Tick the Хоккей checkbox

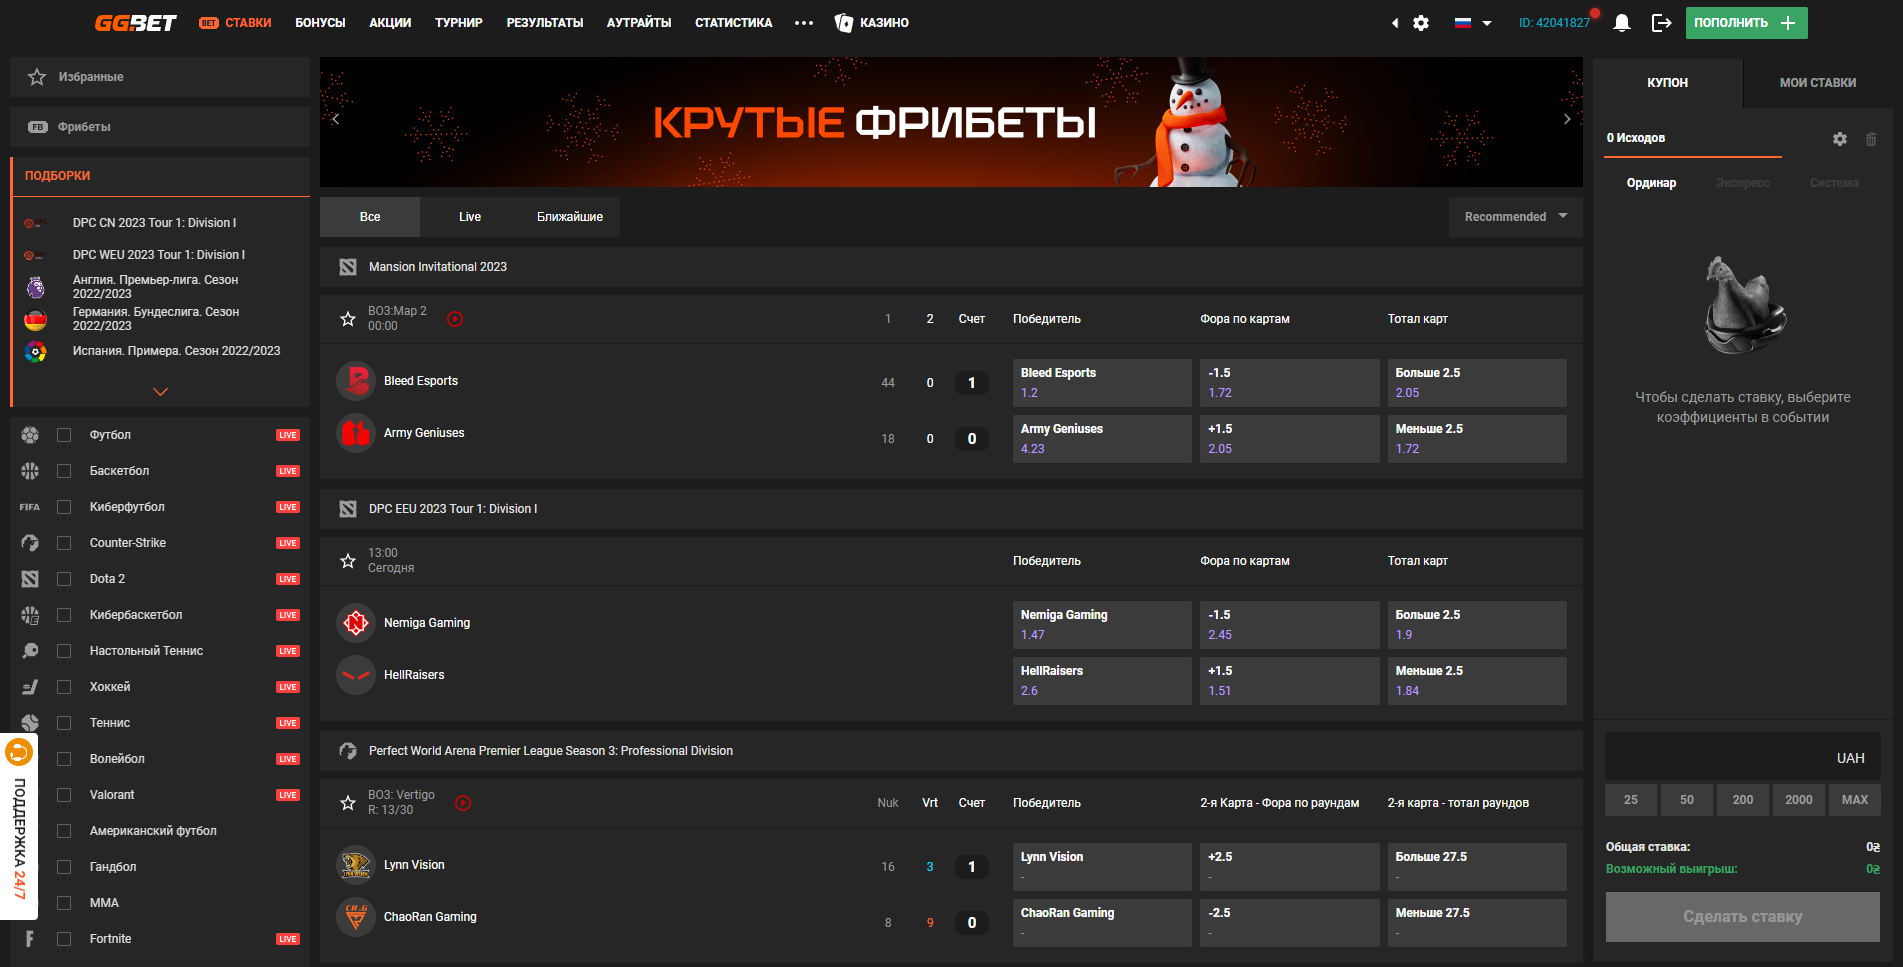(x=64, y=687)
